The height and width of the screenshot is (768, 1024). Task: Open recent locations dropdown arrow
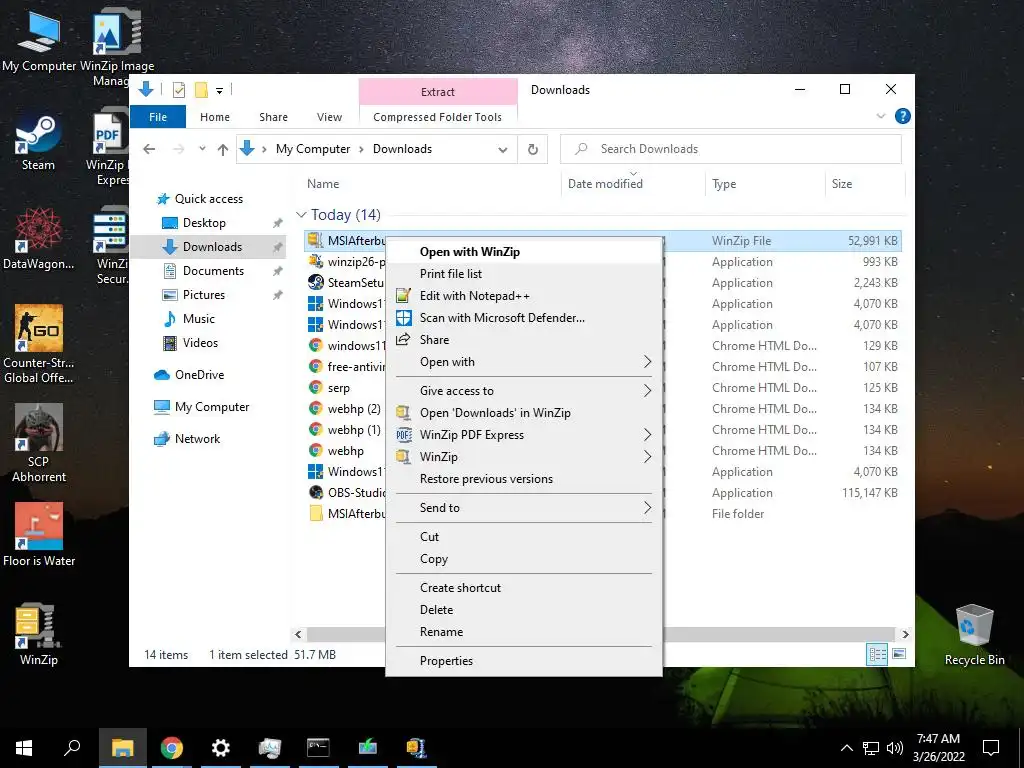point(202,149)
